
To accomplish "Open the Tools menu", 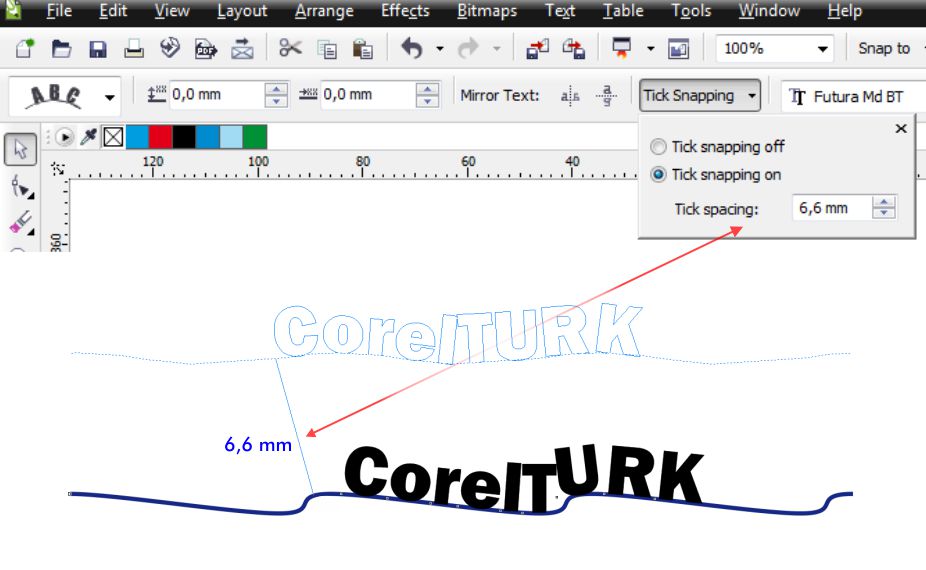I will click(x=691, y=11).
